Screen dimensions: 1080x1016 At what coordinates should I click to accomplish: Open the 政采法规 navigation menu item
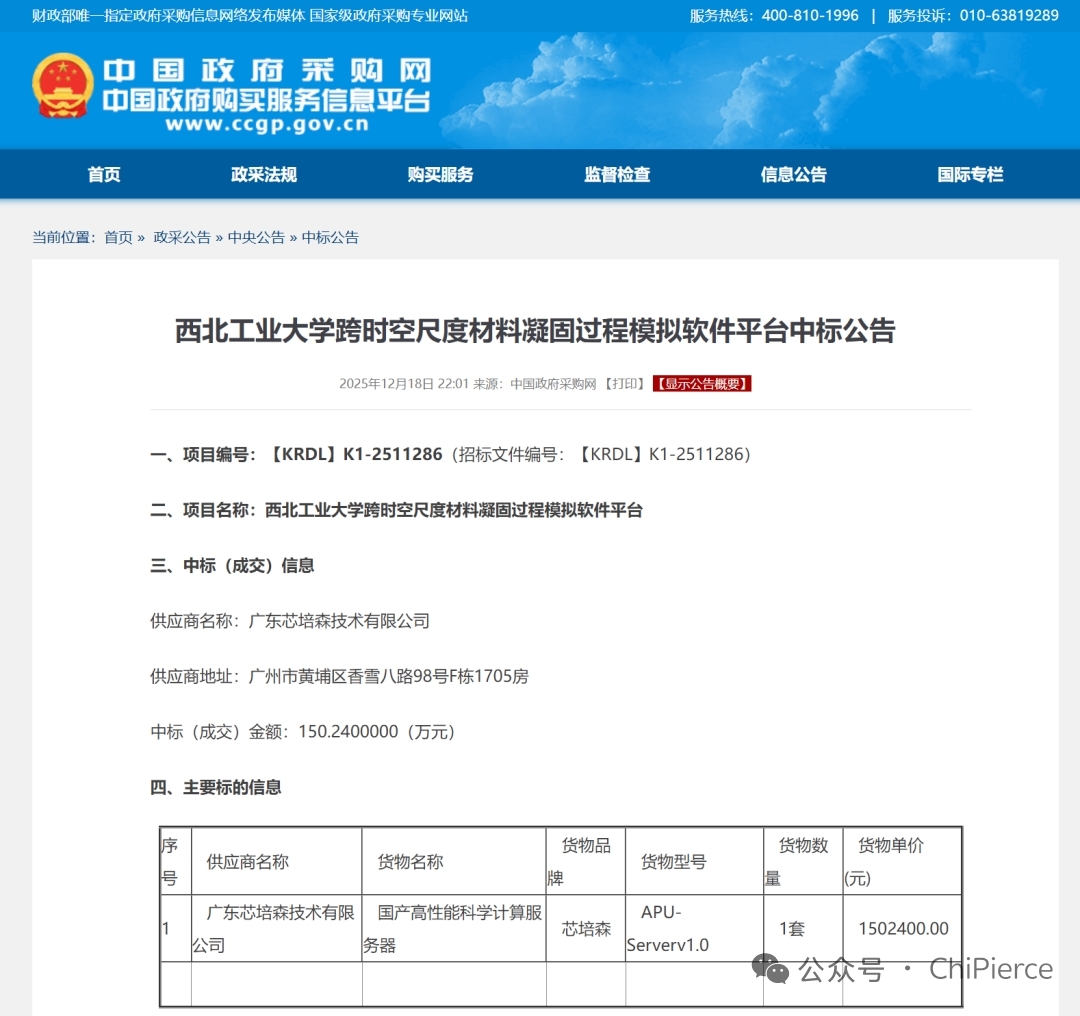click(x=264, y=174)
